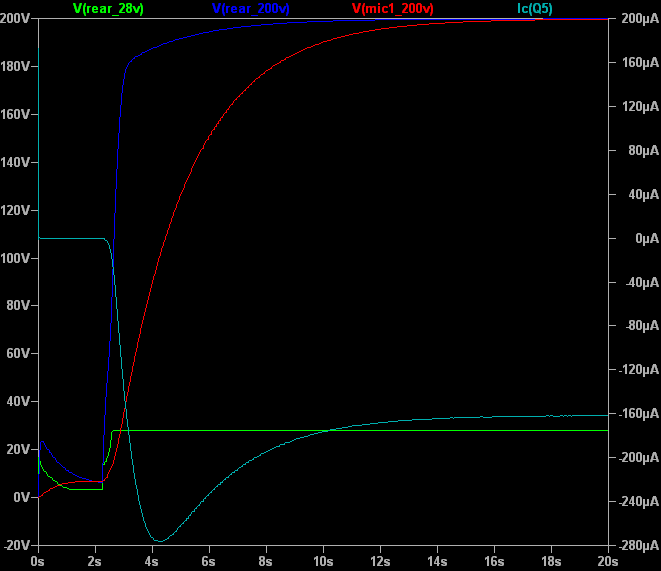Click the -80µA right axis label
The width and height of the screenshot is (661, 571).
(x=642, y=326)
